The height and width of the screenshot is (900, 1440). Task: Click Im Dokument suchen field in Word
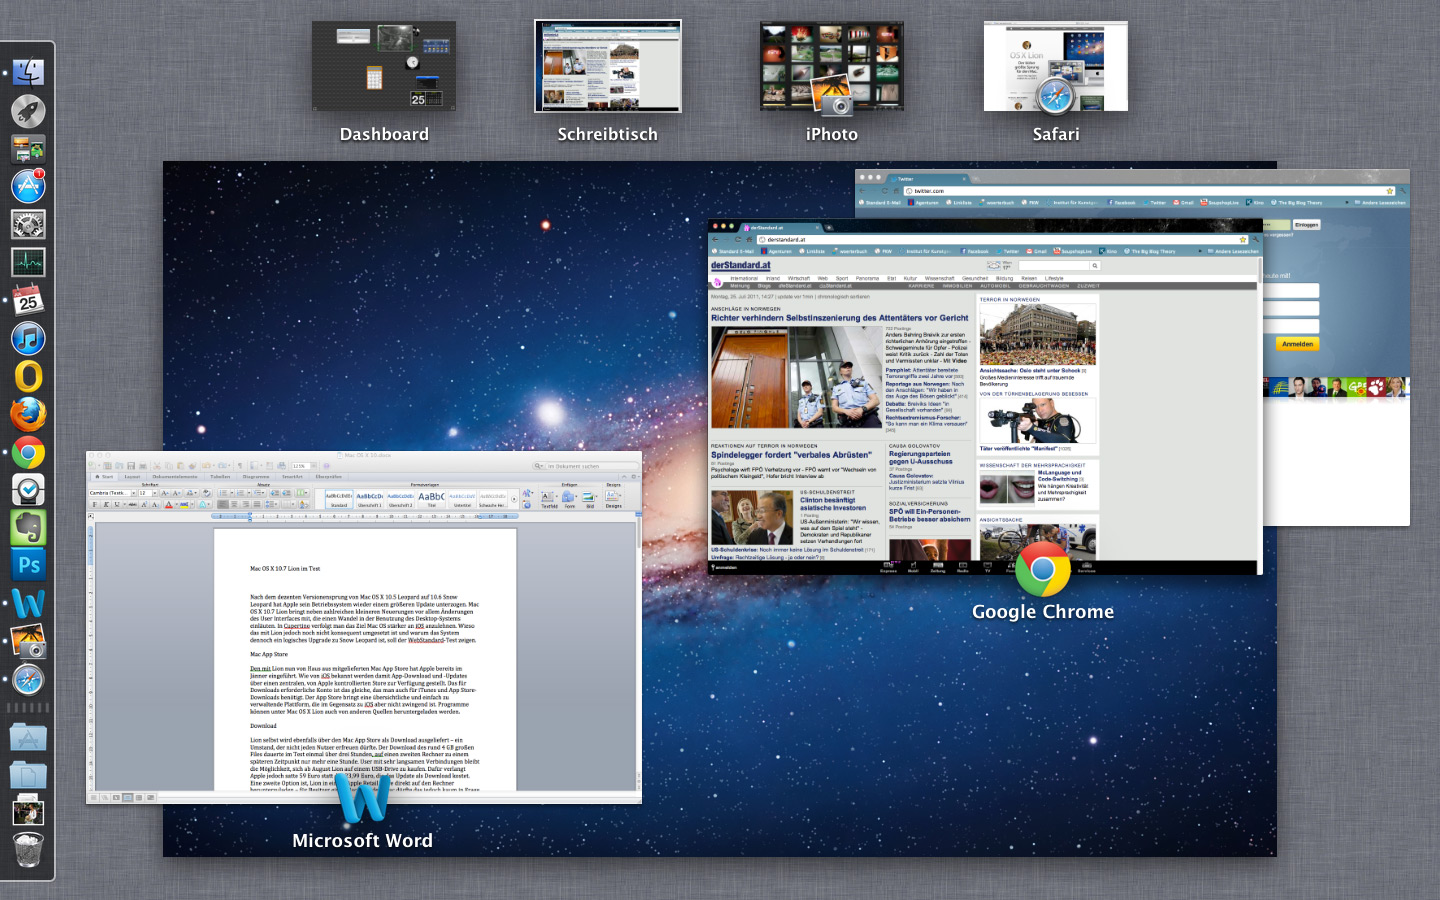click(586, 466)
